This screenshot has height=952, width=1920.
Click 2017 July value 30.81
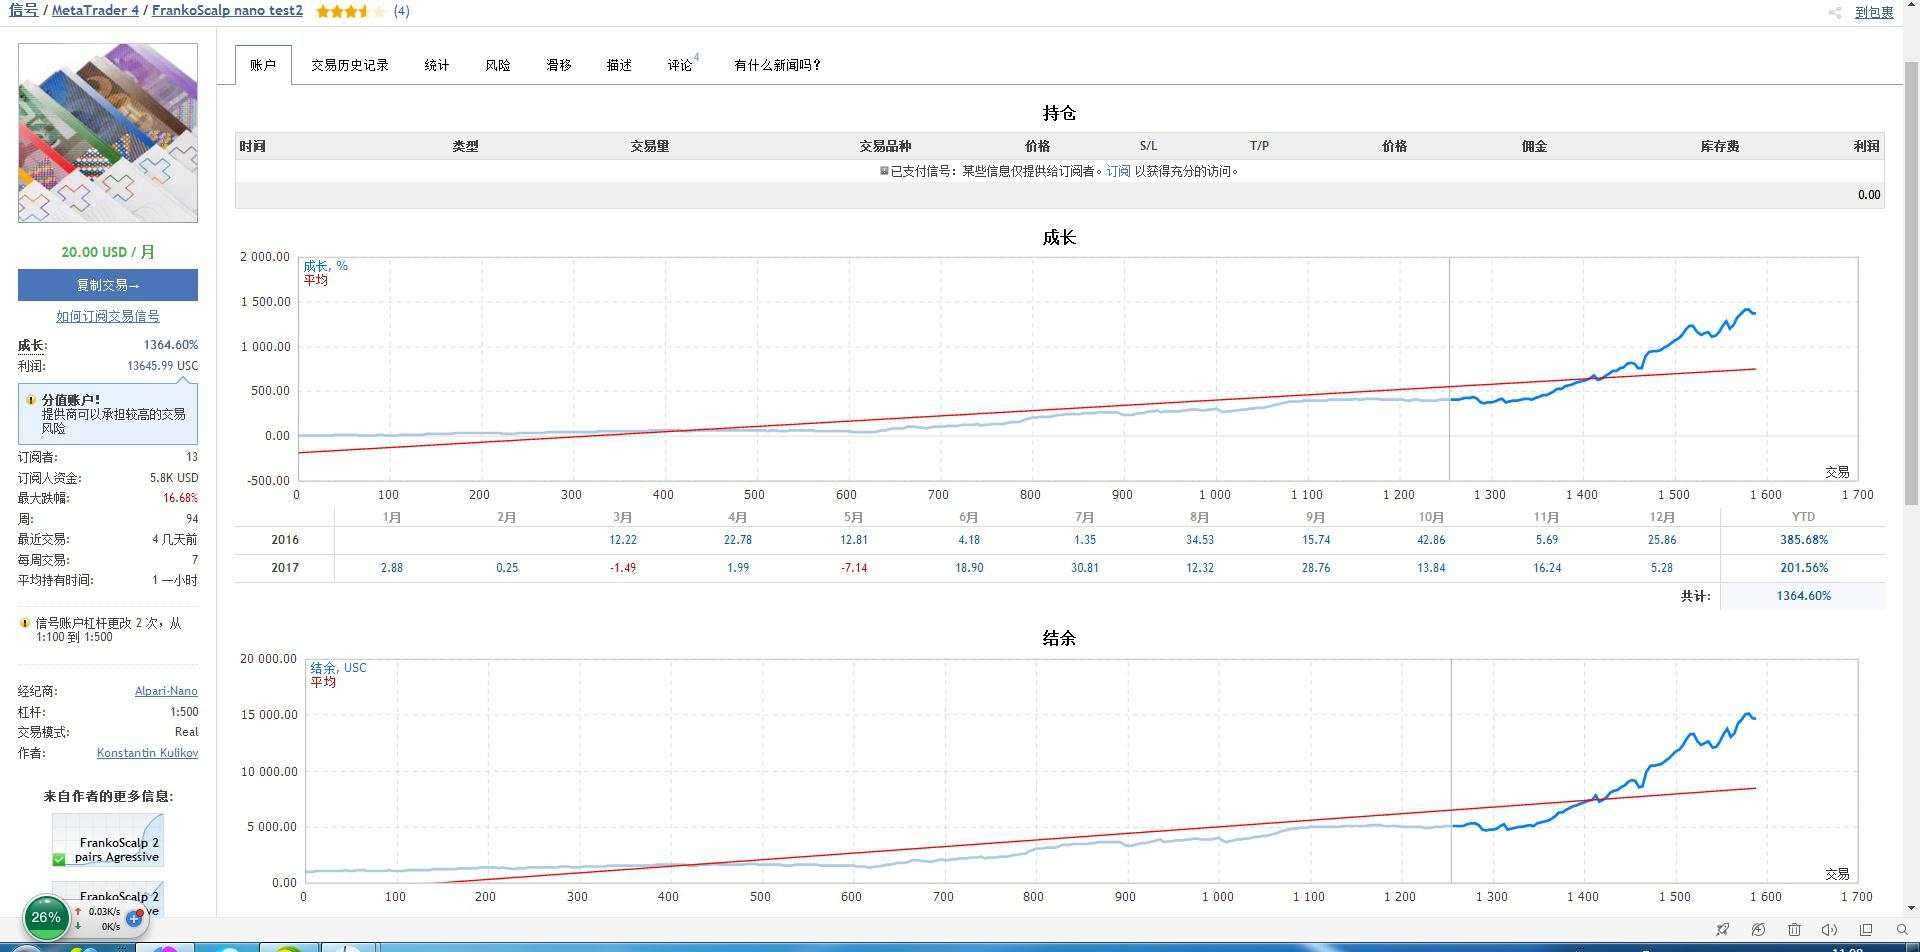[1084, 568]
